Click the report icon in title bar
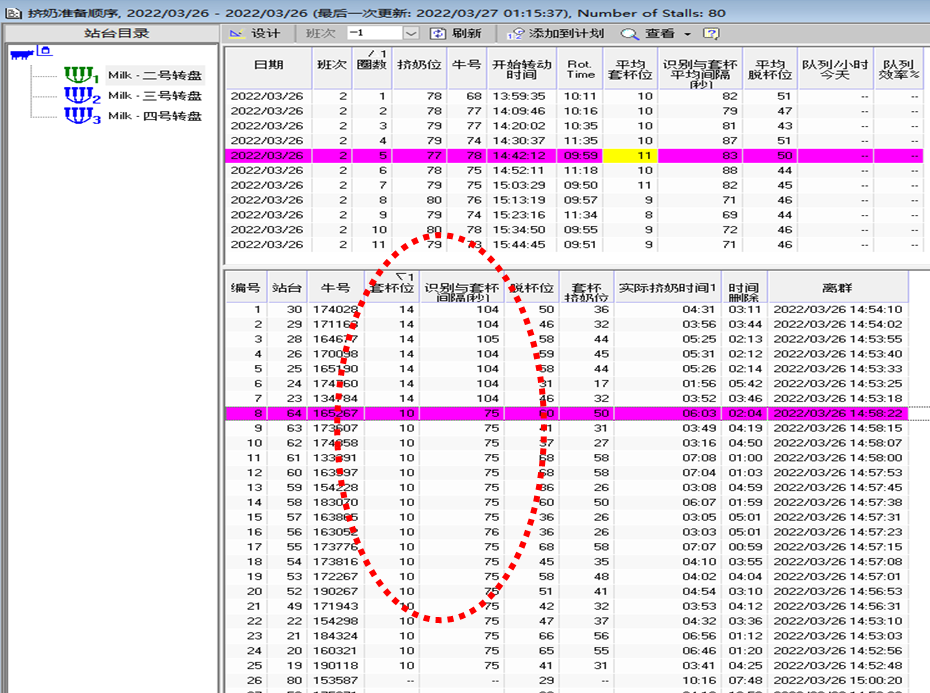The width and height of the screenshot is (930, 693). 13,13
